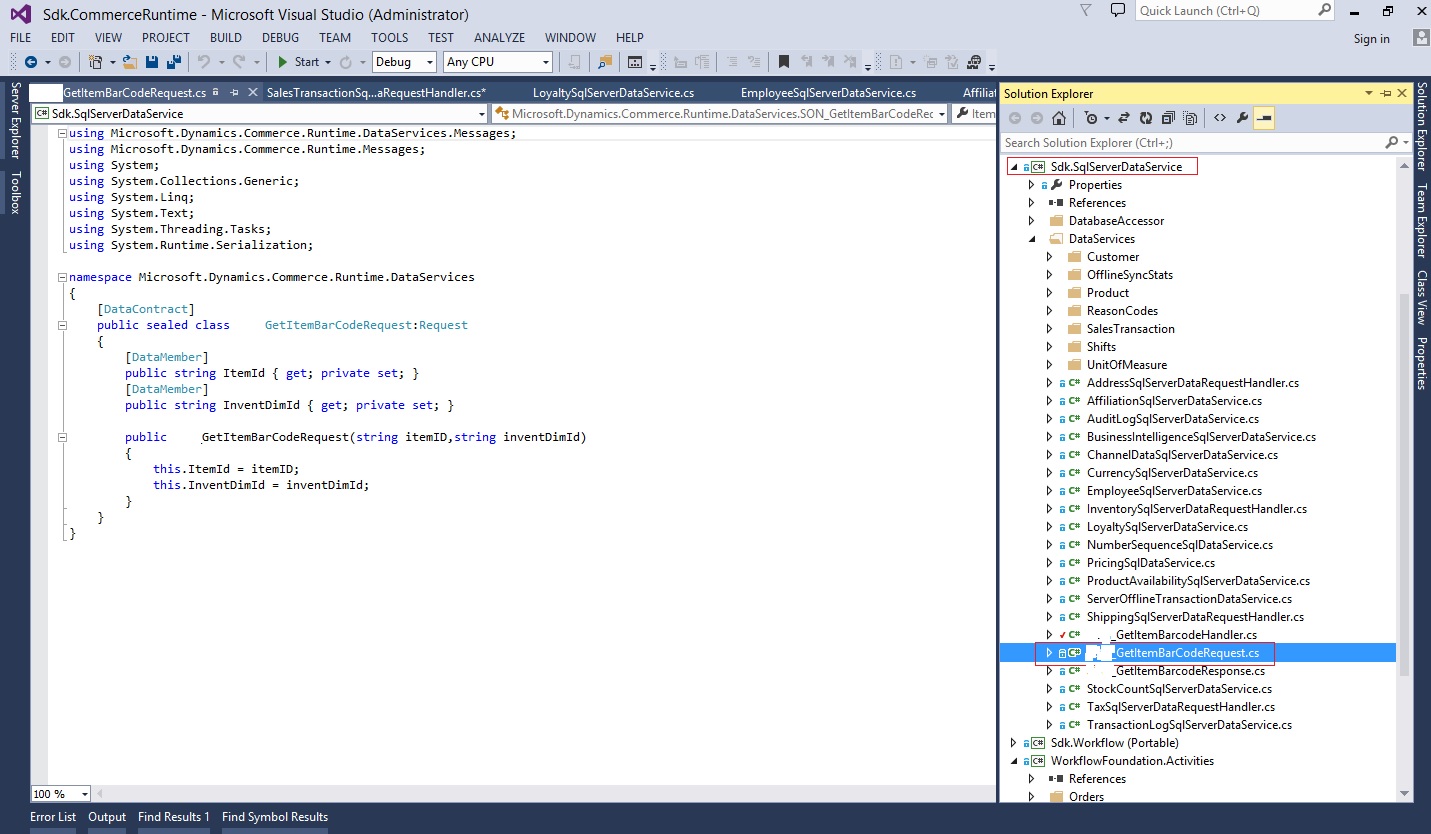
Task: Click the Save All toolbar icon
Action: 173,62
